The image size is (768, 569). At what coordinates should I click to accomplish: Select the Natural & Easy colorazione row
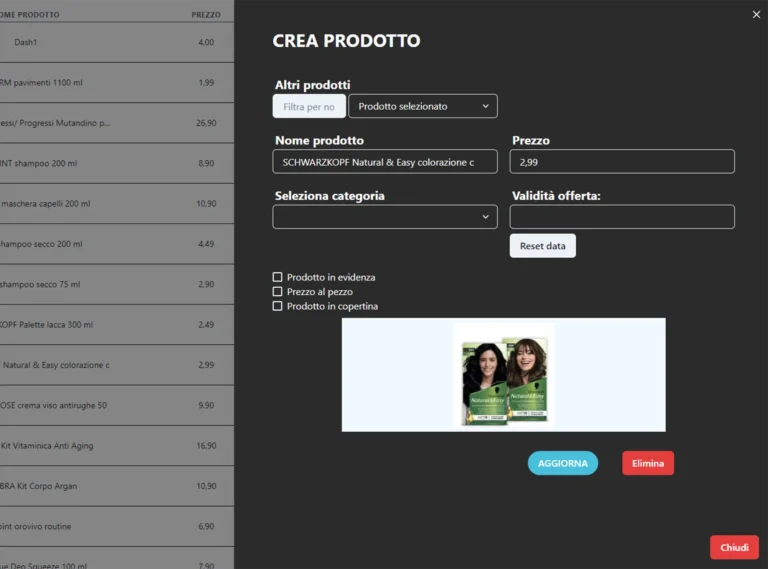(117, 365)
